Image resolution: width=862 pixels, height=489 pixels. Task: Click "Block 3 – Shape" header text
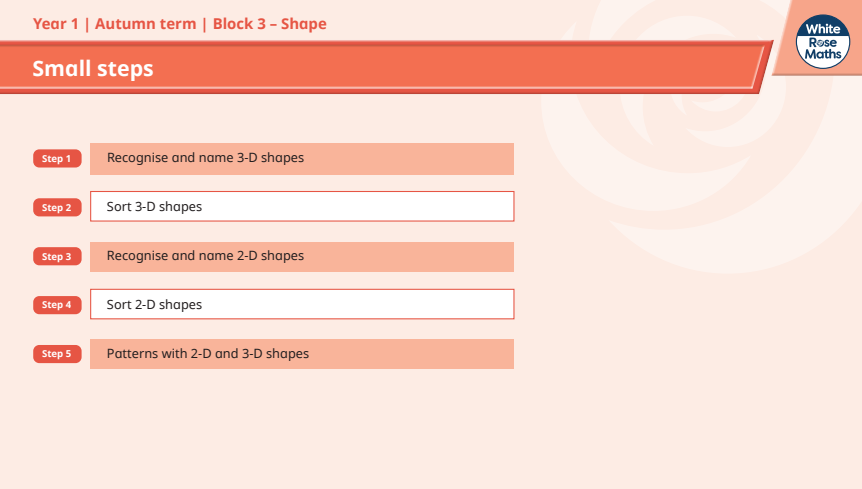(269, 23)
